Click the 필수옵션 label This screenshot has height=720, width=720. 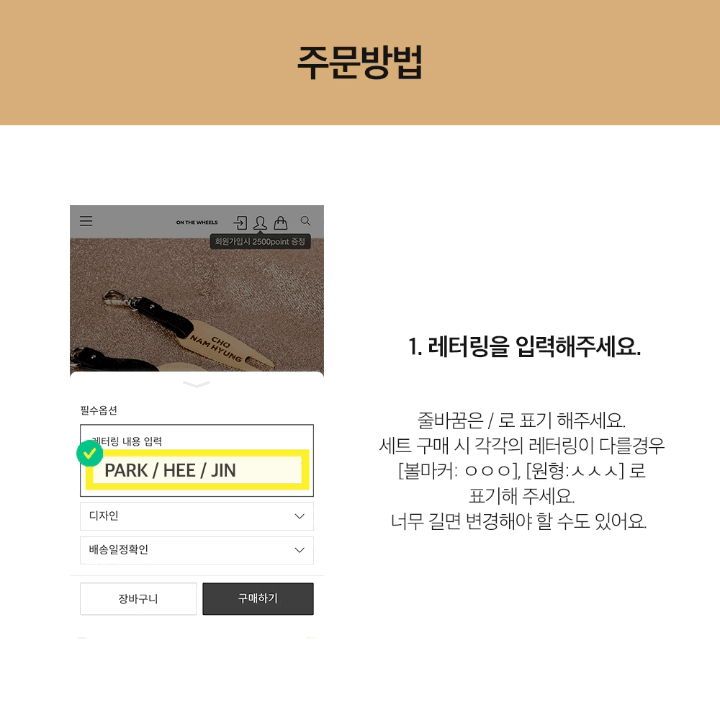point(99,410)
